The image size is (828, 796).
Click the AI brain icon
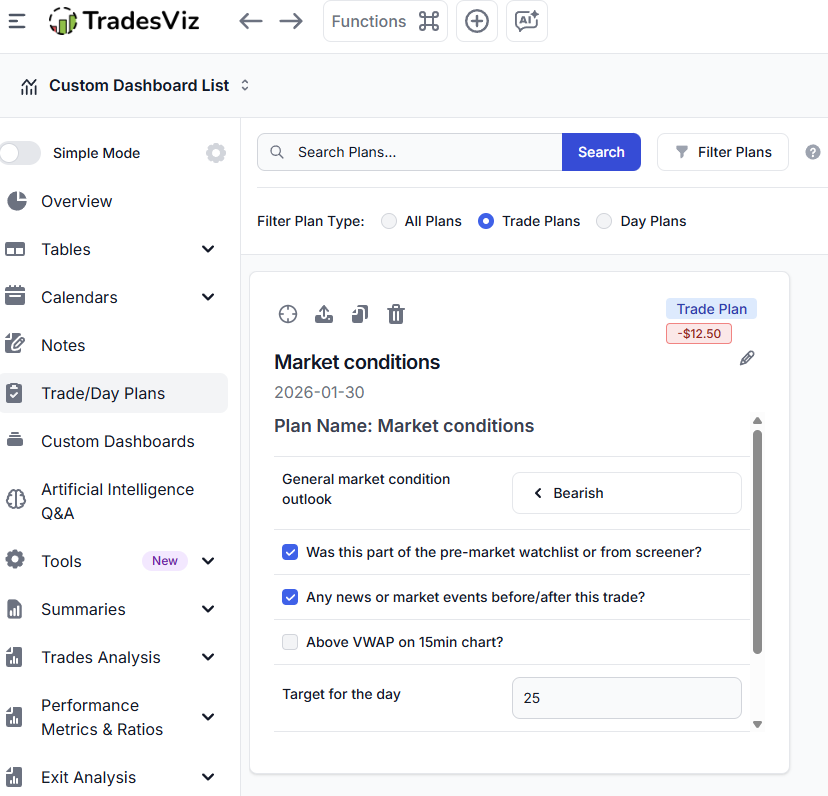pyautogui.click(x=16, y=499)
